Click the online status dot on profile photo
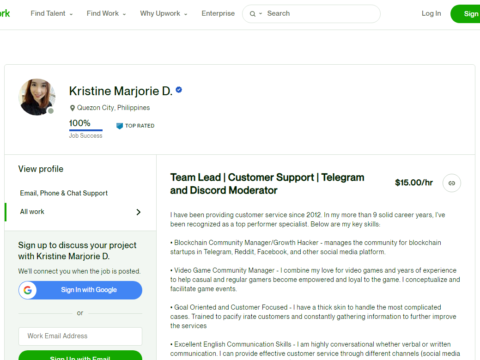 (51, 111)
